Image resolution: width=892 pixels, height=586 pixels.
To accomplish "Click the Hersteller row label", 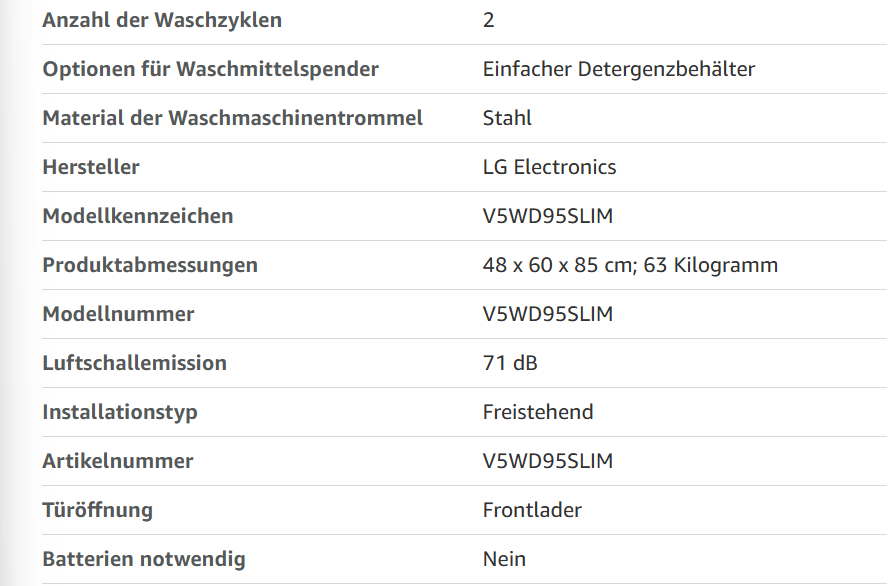I will click(x=91, y=167).
